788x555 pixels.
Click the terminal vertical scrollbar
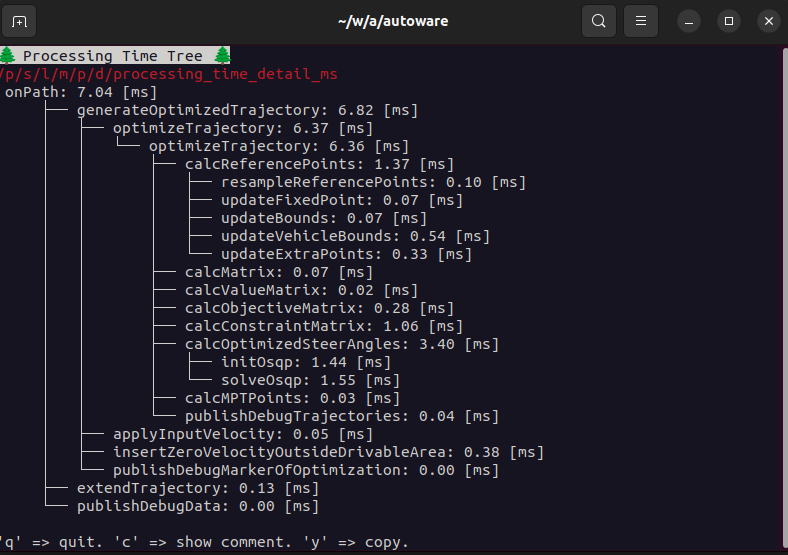pos(785,299)
